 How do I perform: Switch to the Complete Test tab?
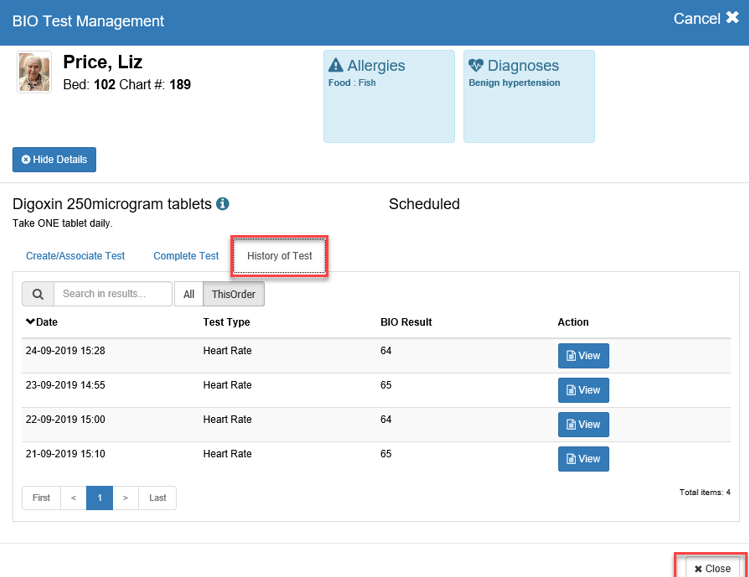186,256
